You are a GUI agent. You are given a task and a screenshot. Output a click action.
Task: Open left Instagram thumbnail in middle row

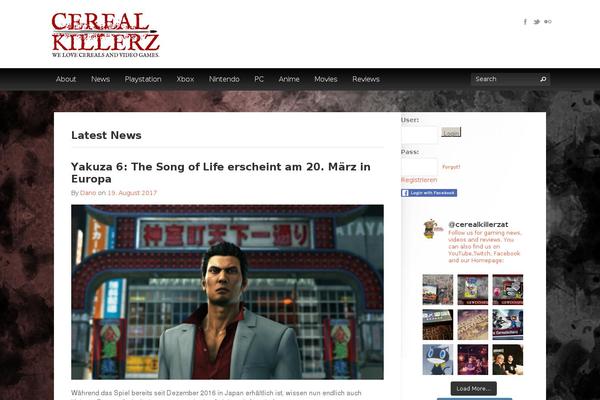(x=438, y=325)
